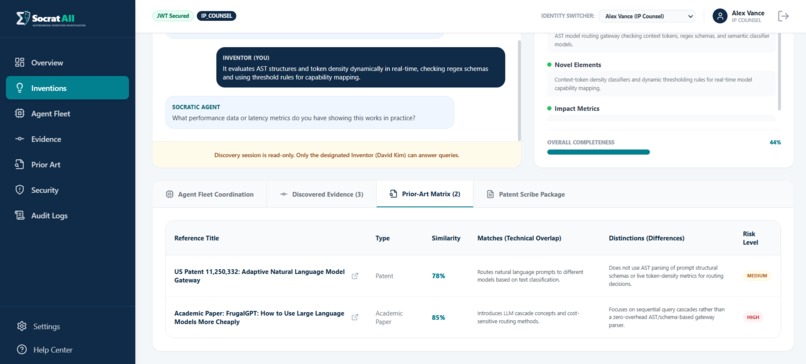Click the chat panel scrollbar

[x=519, y=90]
